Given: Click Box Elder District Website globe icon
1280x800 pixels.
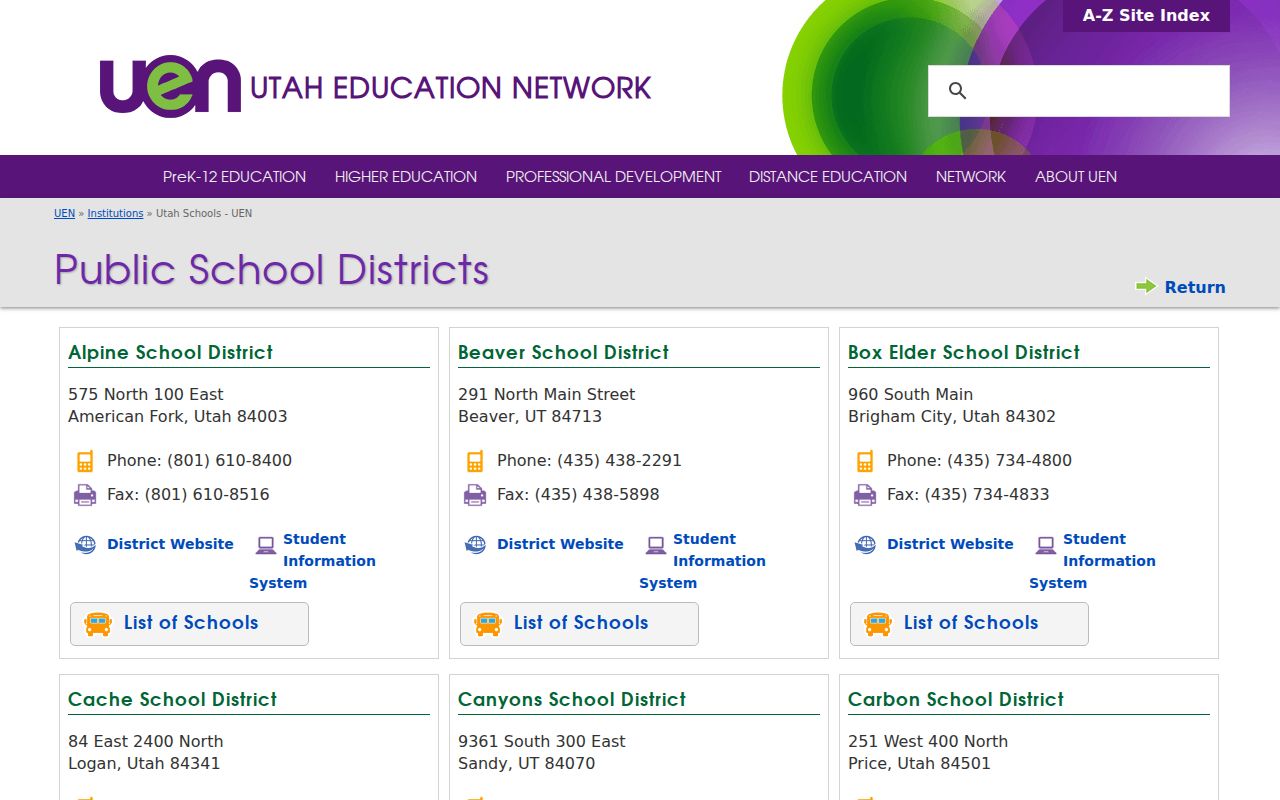Looking at the screenshot, I should click(866, 544).
